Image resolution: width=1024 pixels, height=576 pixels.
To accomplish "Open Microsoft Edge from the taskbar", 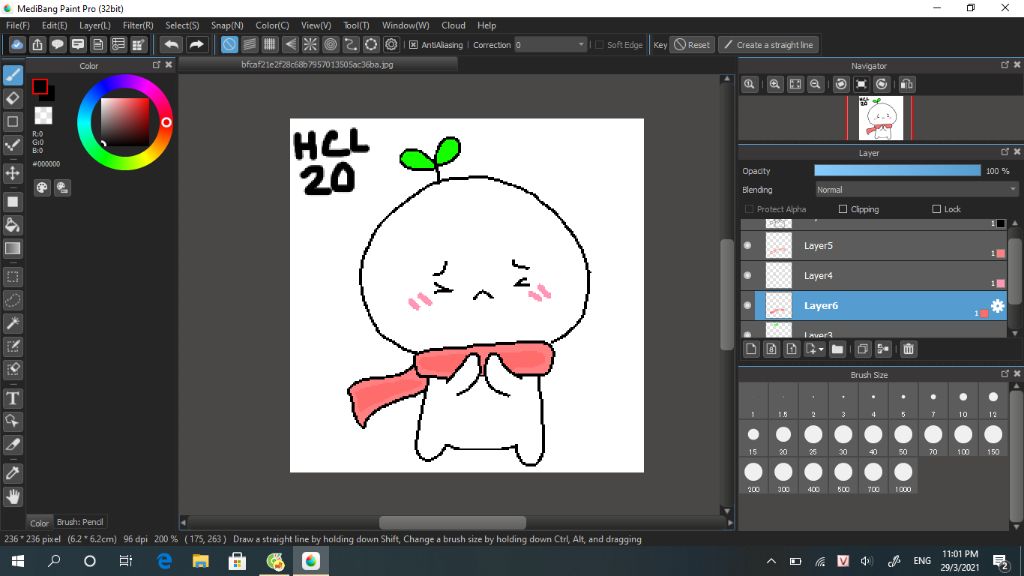I will pos(164,561).
